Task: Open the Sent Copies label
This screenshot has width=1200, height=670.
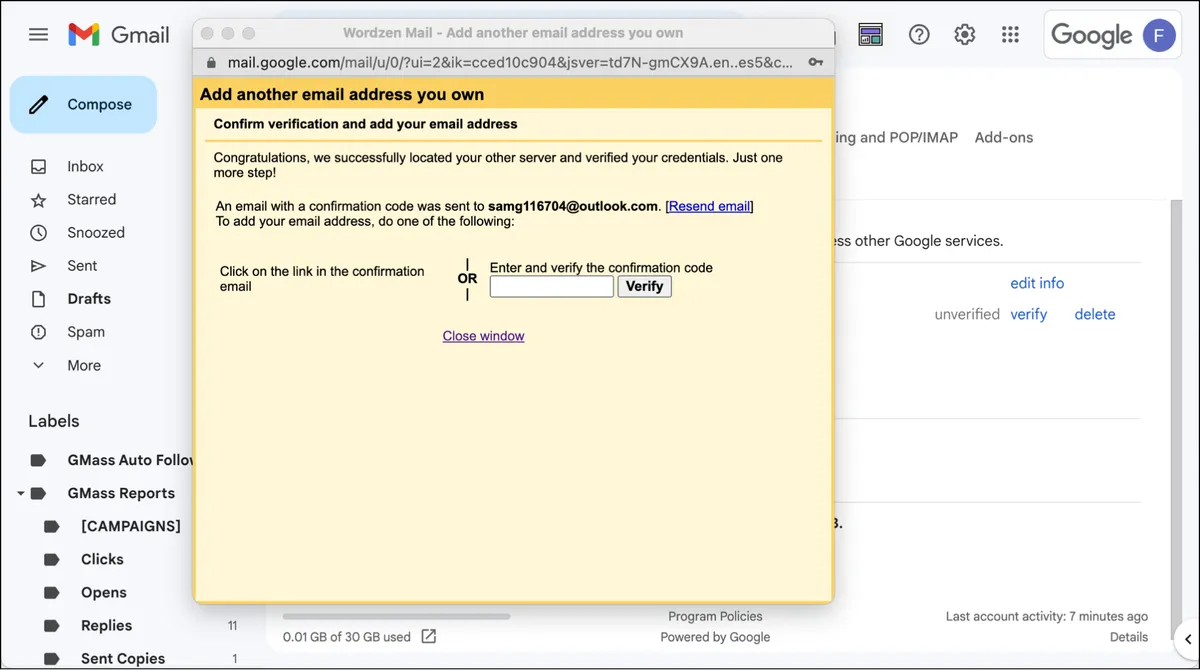Action: click(x=123, y=659)
